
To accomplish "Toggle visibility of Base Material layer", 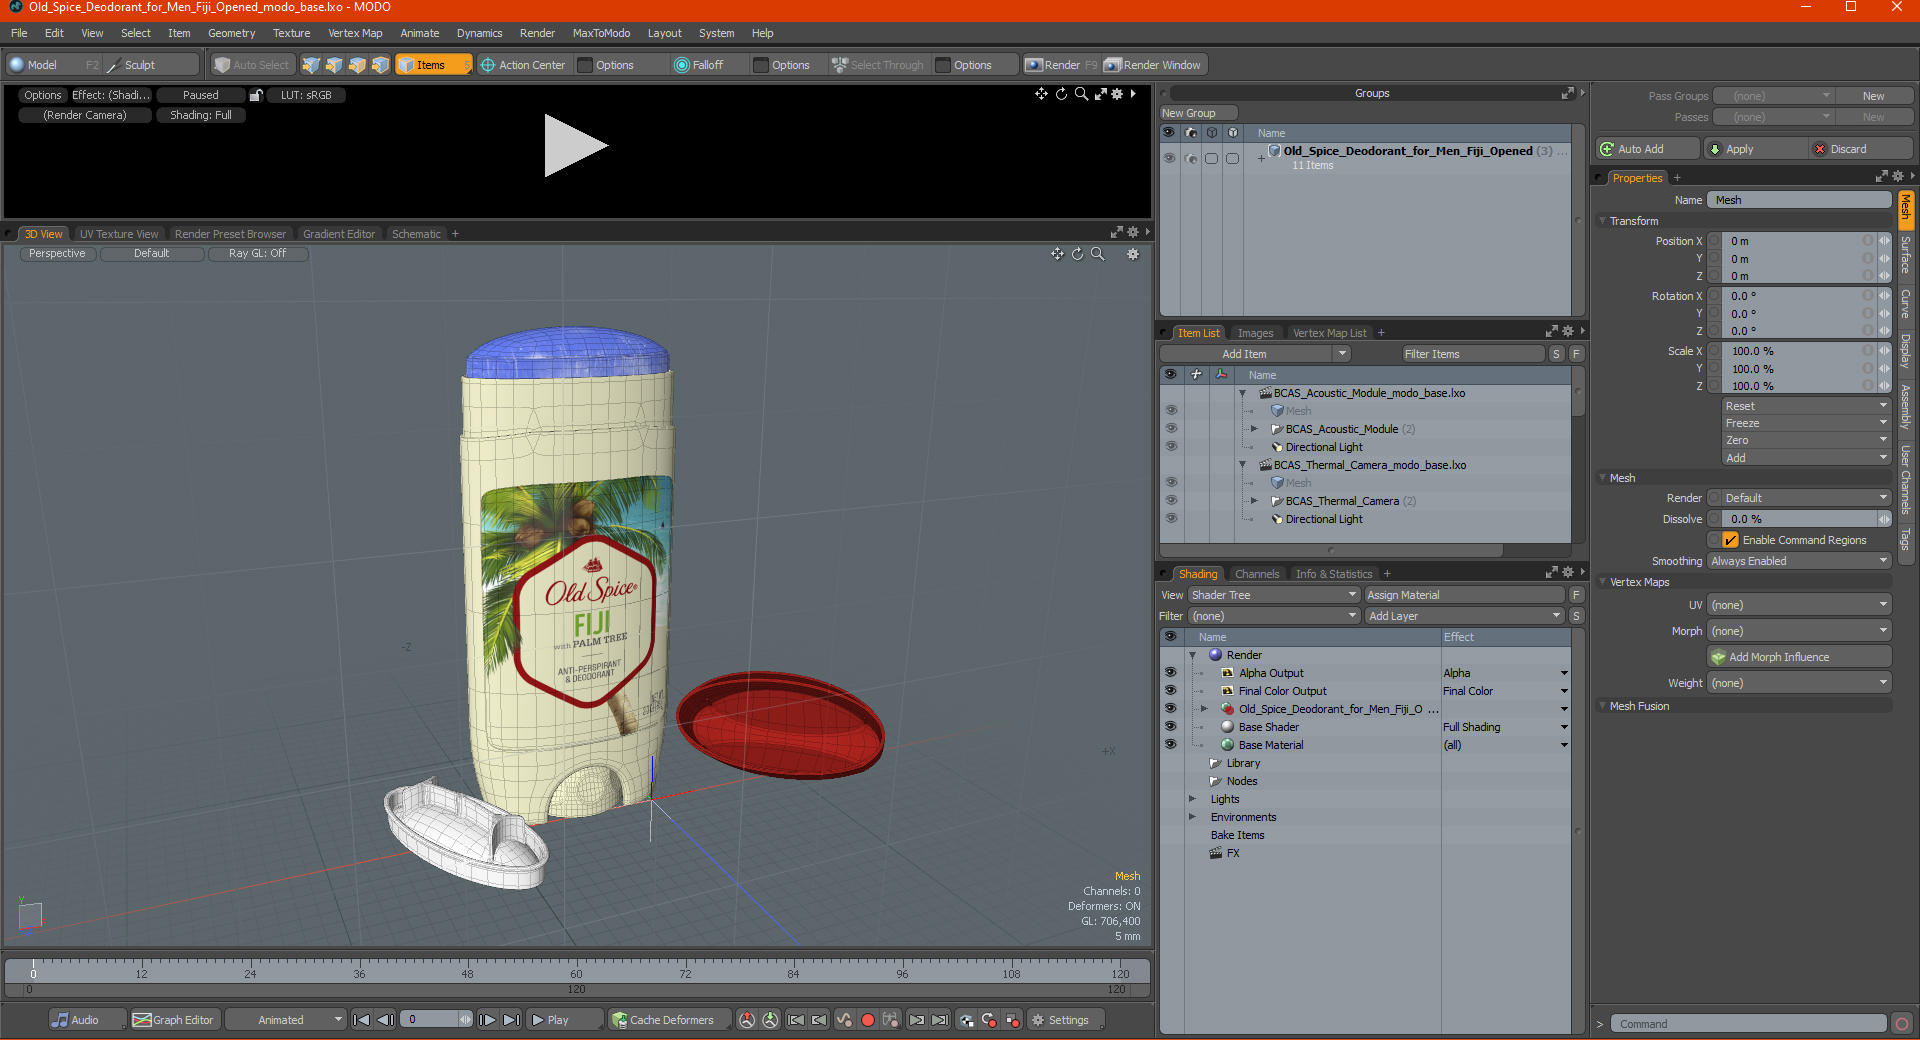I will pyautogui.click(x=1170, y=745).
